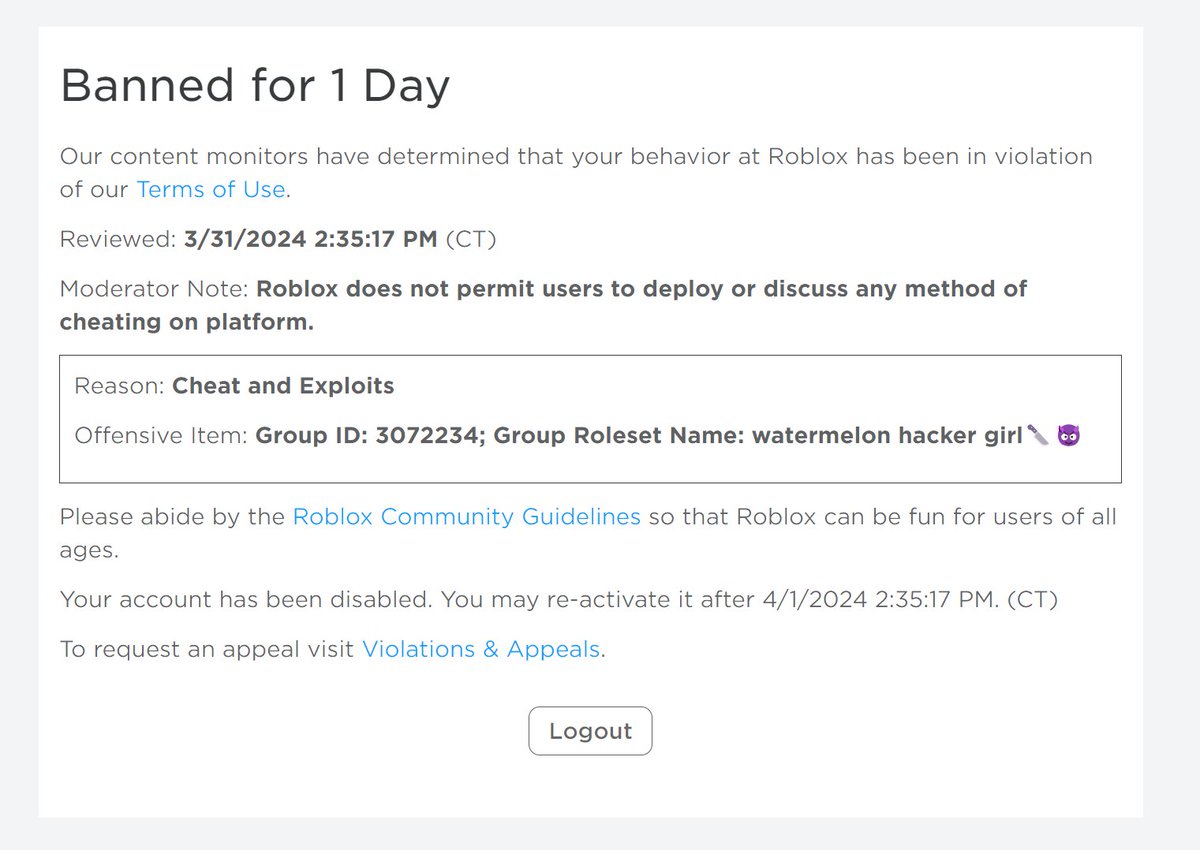Click the Group ID: 3072234 text

tap(370, 435)
